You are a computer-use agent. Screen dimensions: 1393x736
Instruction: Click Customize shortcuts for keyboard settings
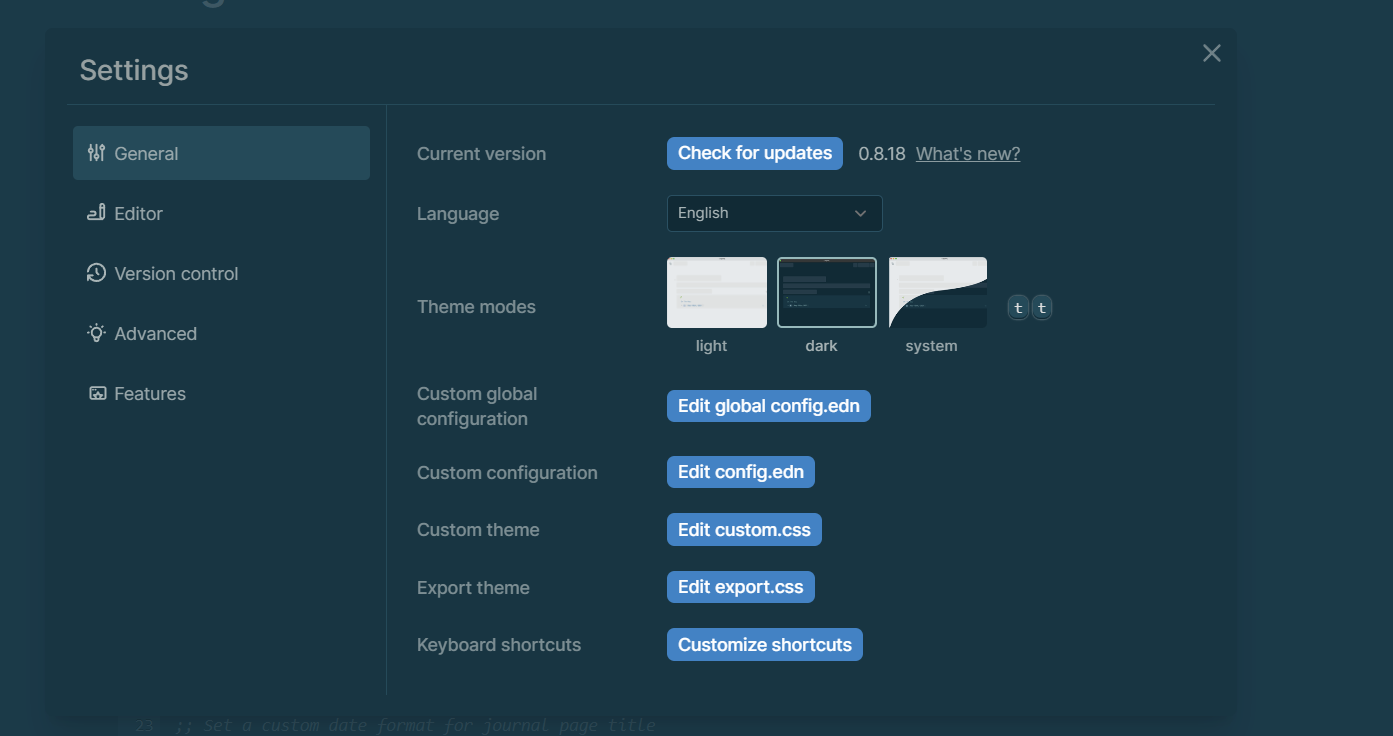click(764, 644)
